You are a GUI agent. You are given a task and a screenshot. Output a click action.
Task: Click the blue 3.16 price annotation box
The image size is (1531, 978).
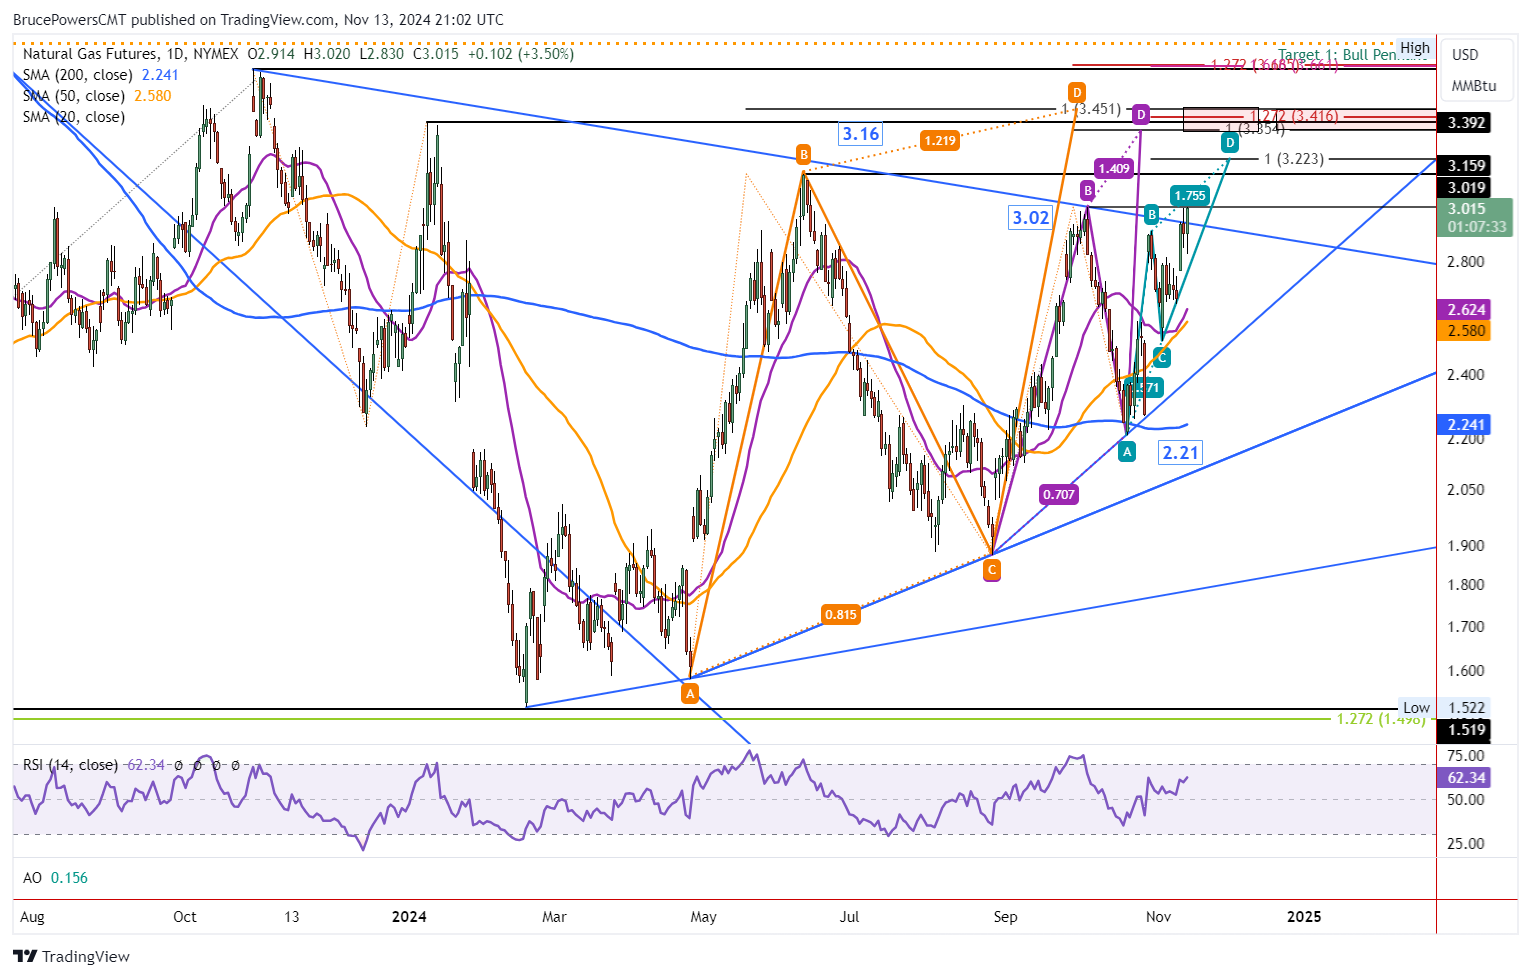(860, 133)
